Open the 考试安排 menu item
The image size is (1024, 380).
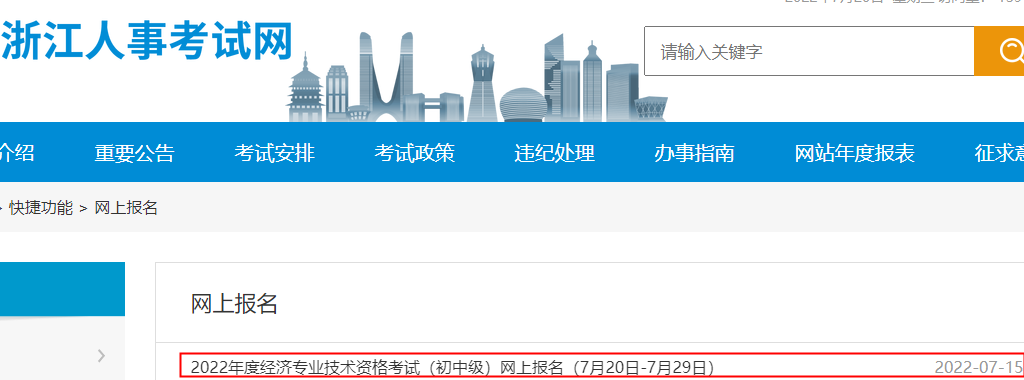pos(274,153)
